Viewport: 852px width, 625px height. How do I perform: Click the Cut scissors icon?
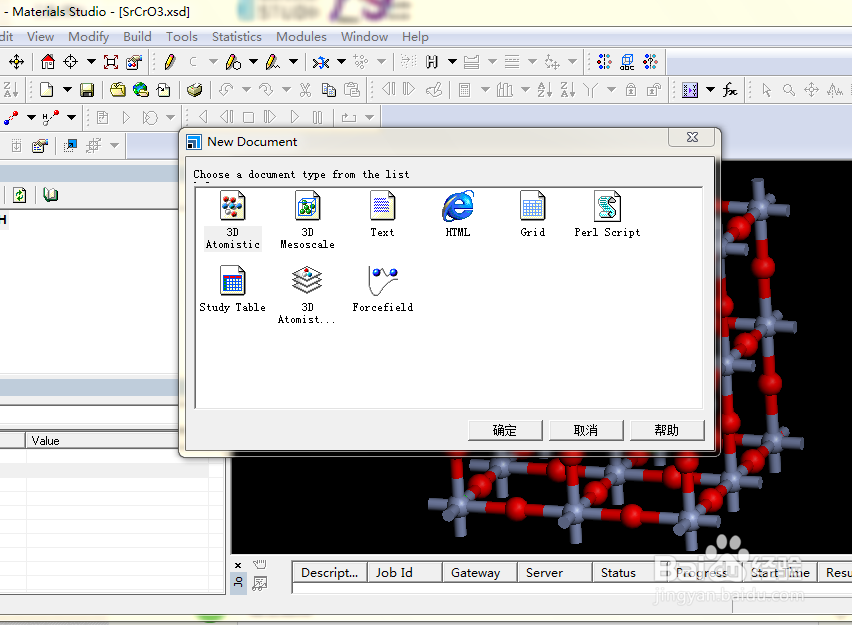305,90
